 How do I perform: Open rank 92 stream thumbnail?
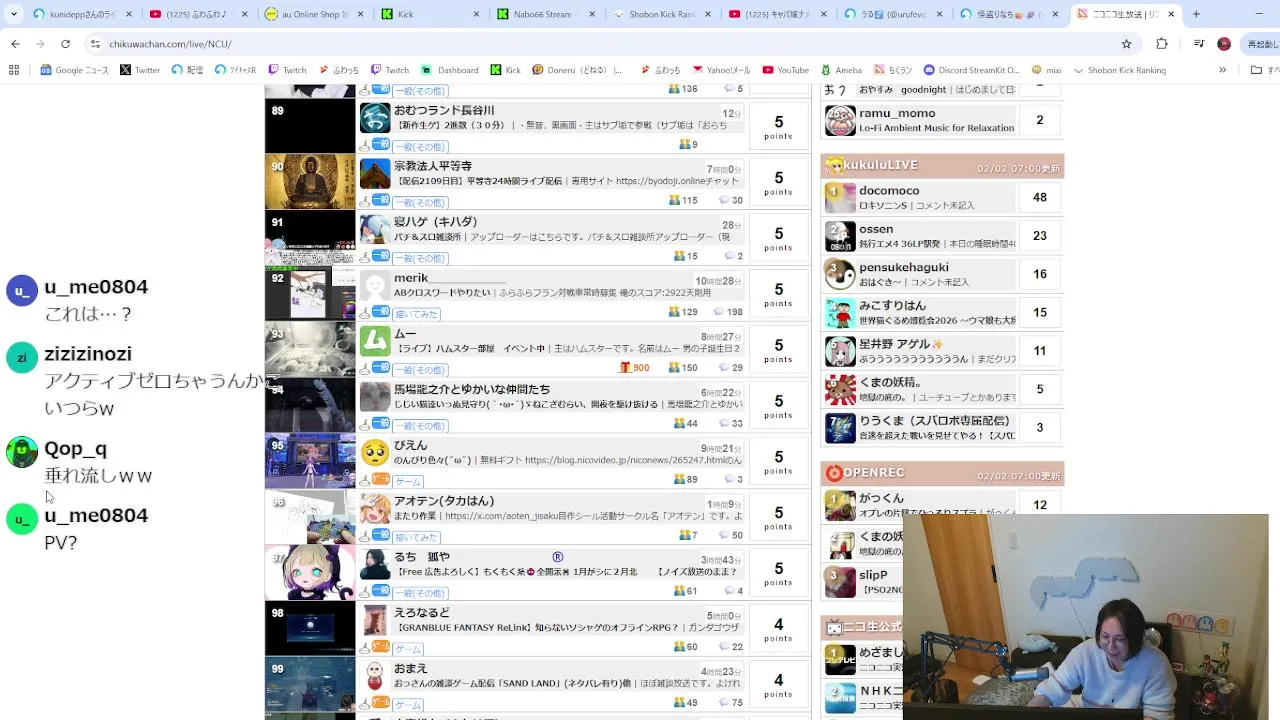click(310, 293)
